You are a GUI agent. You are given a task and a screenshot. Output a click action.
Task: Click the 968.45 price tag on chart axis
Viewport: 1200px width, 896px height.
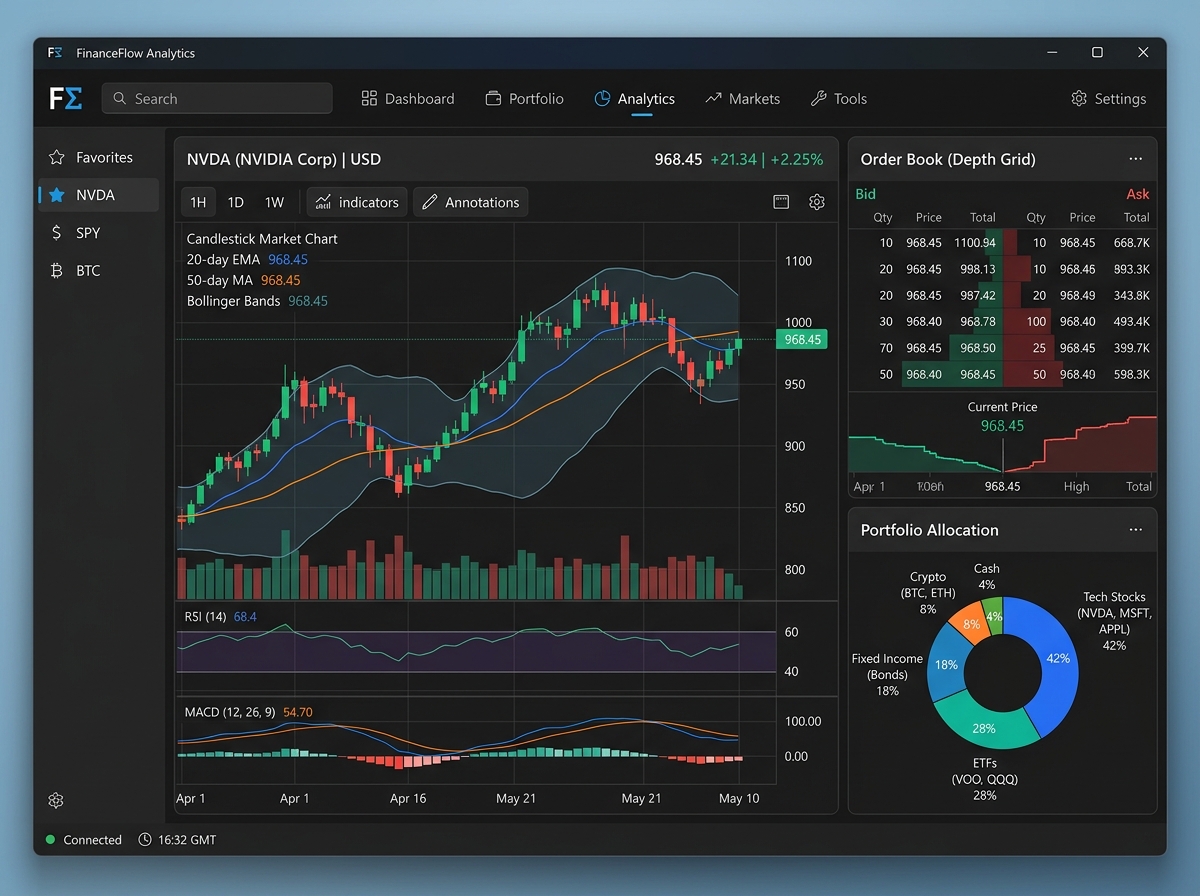coord(802,340)
